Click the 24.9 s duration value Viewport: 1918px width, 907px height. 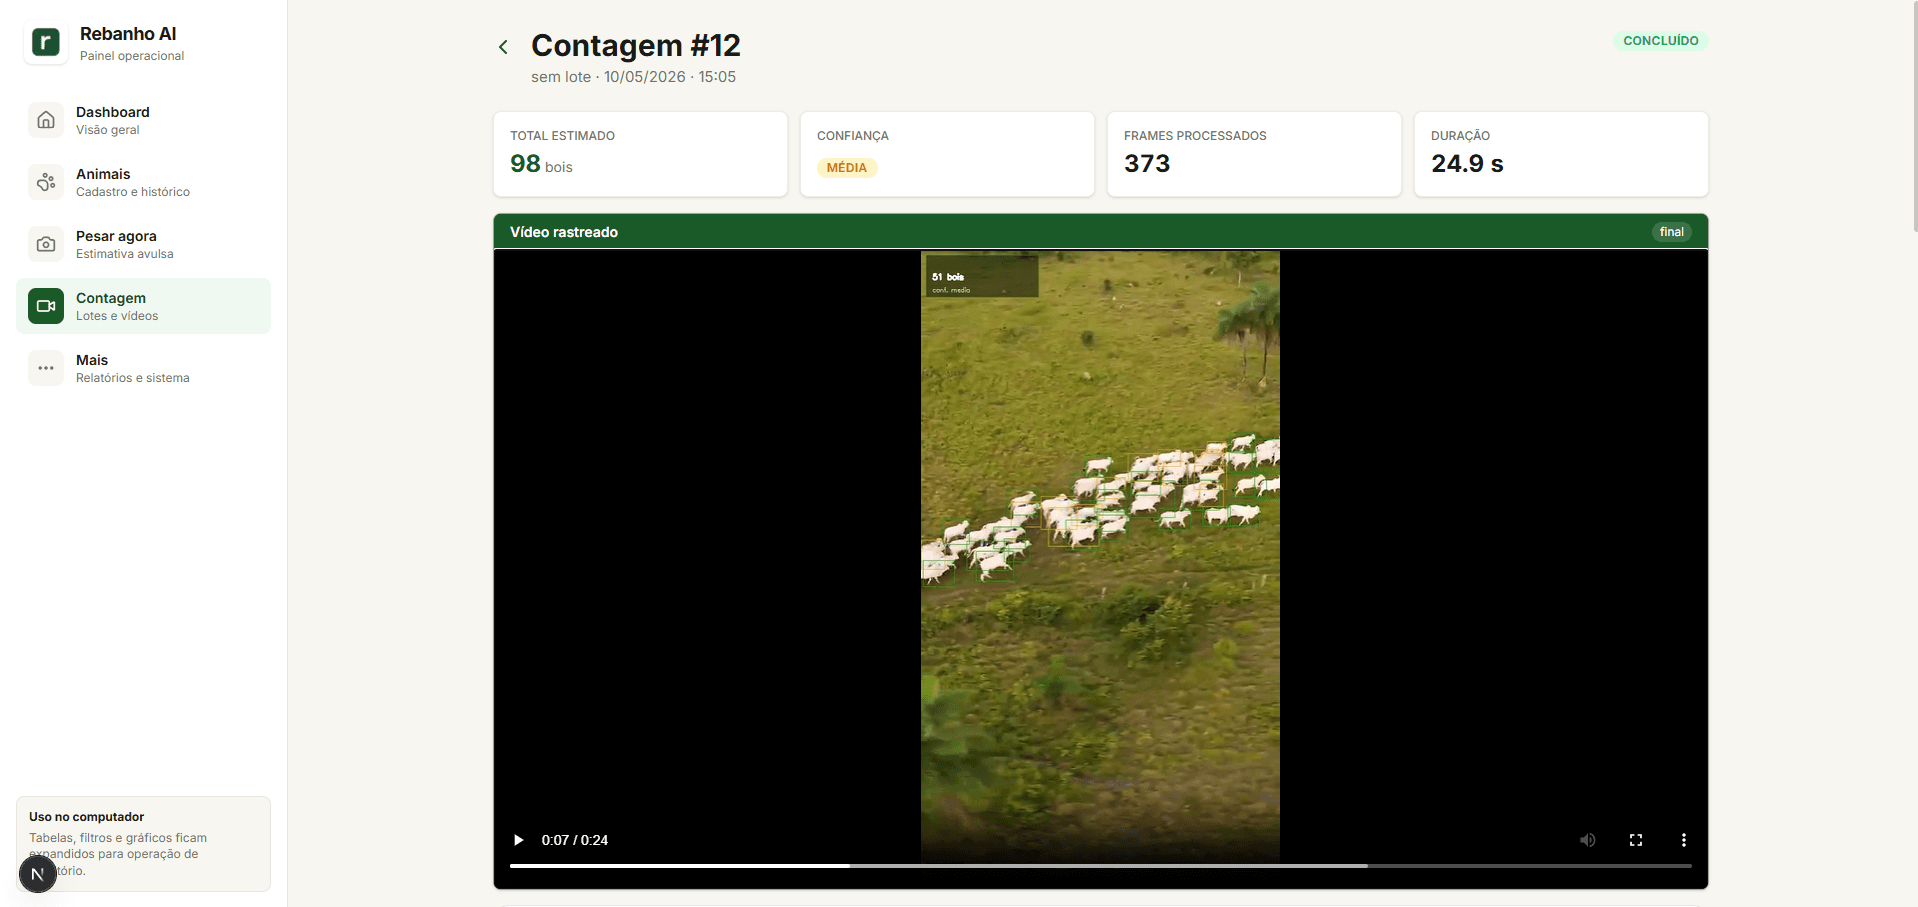[x=1467, y=164]
